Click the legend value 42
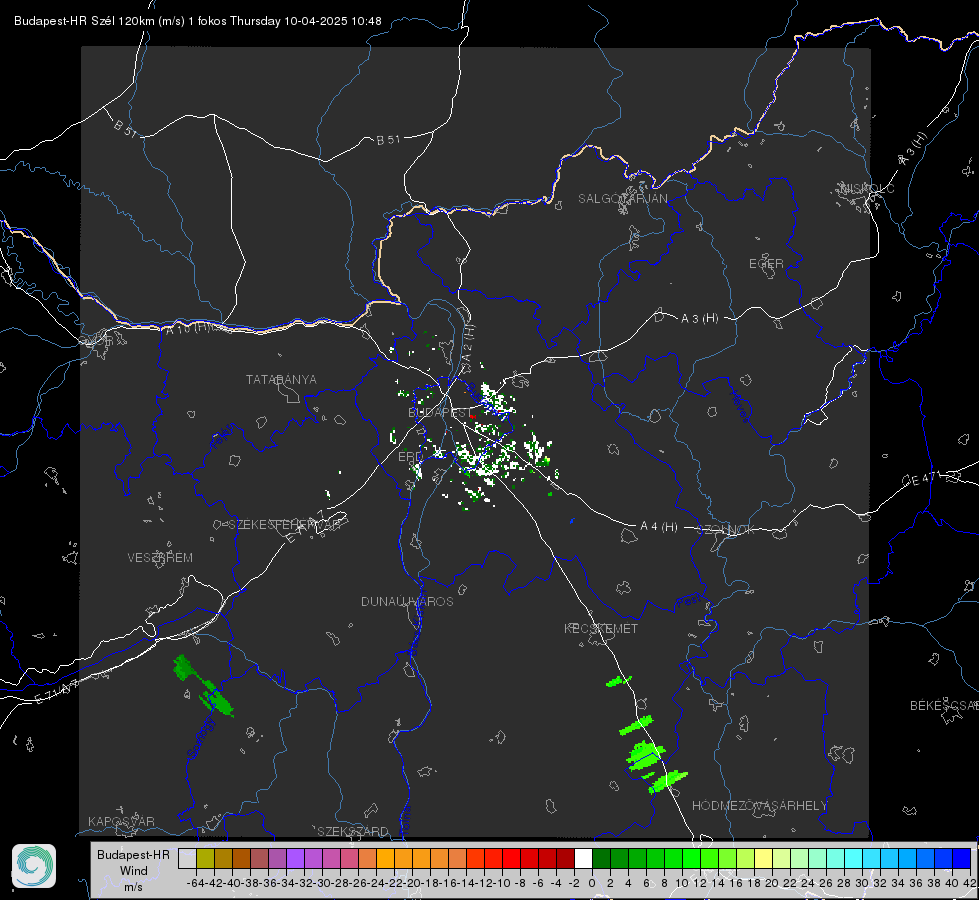Screen dimensions: 979x900 tap(969, 883)
